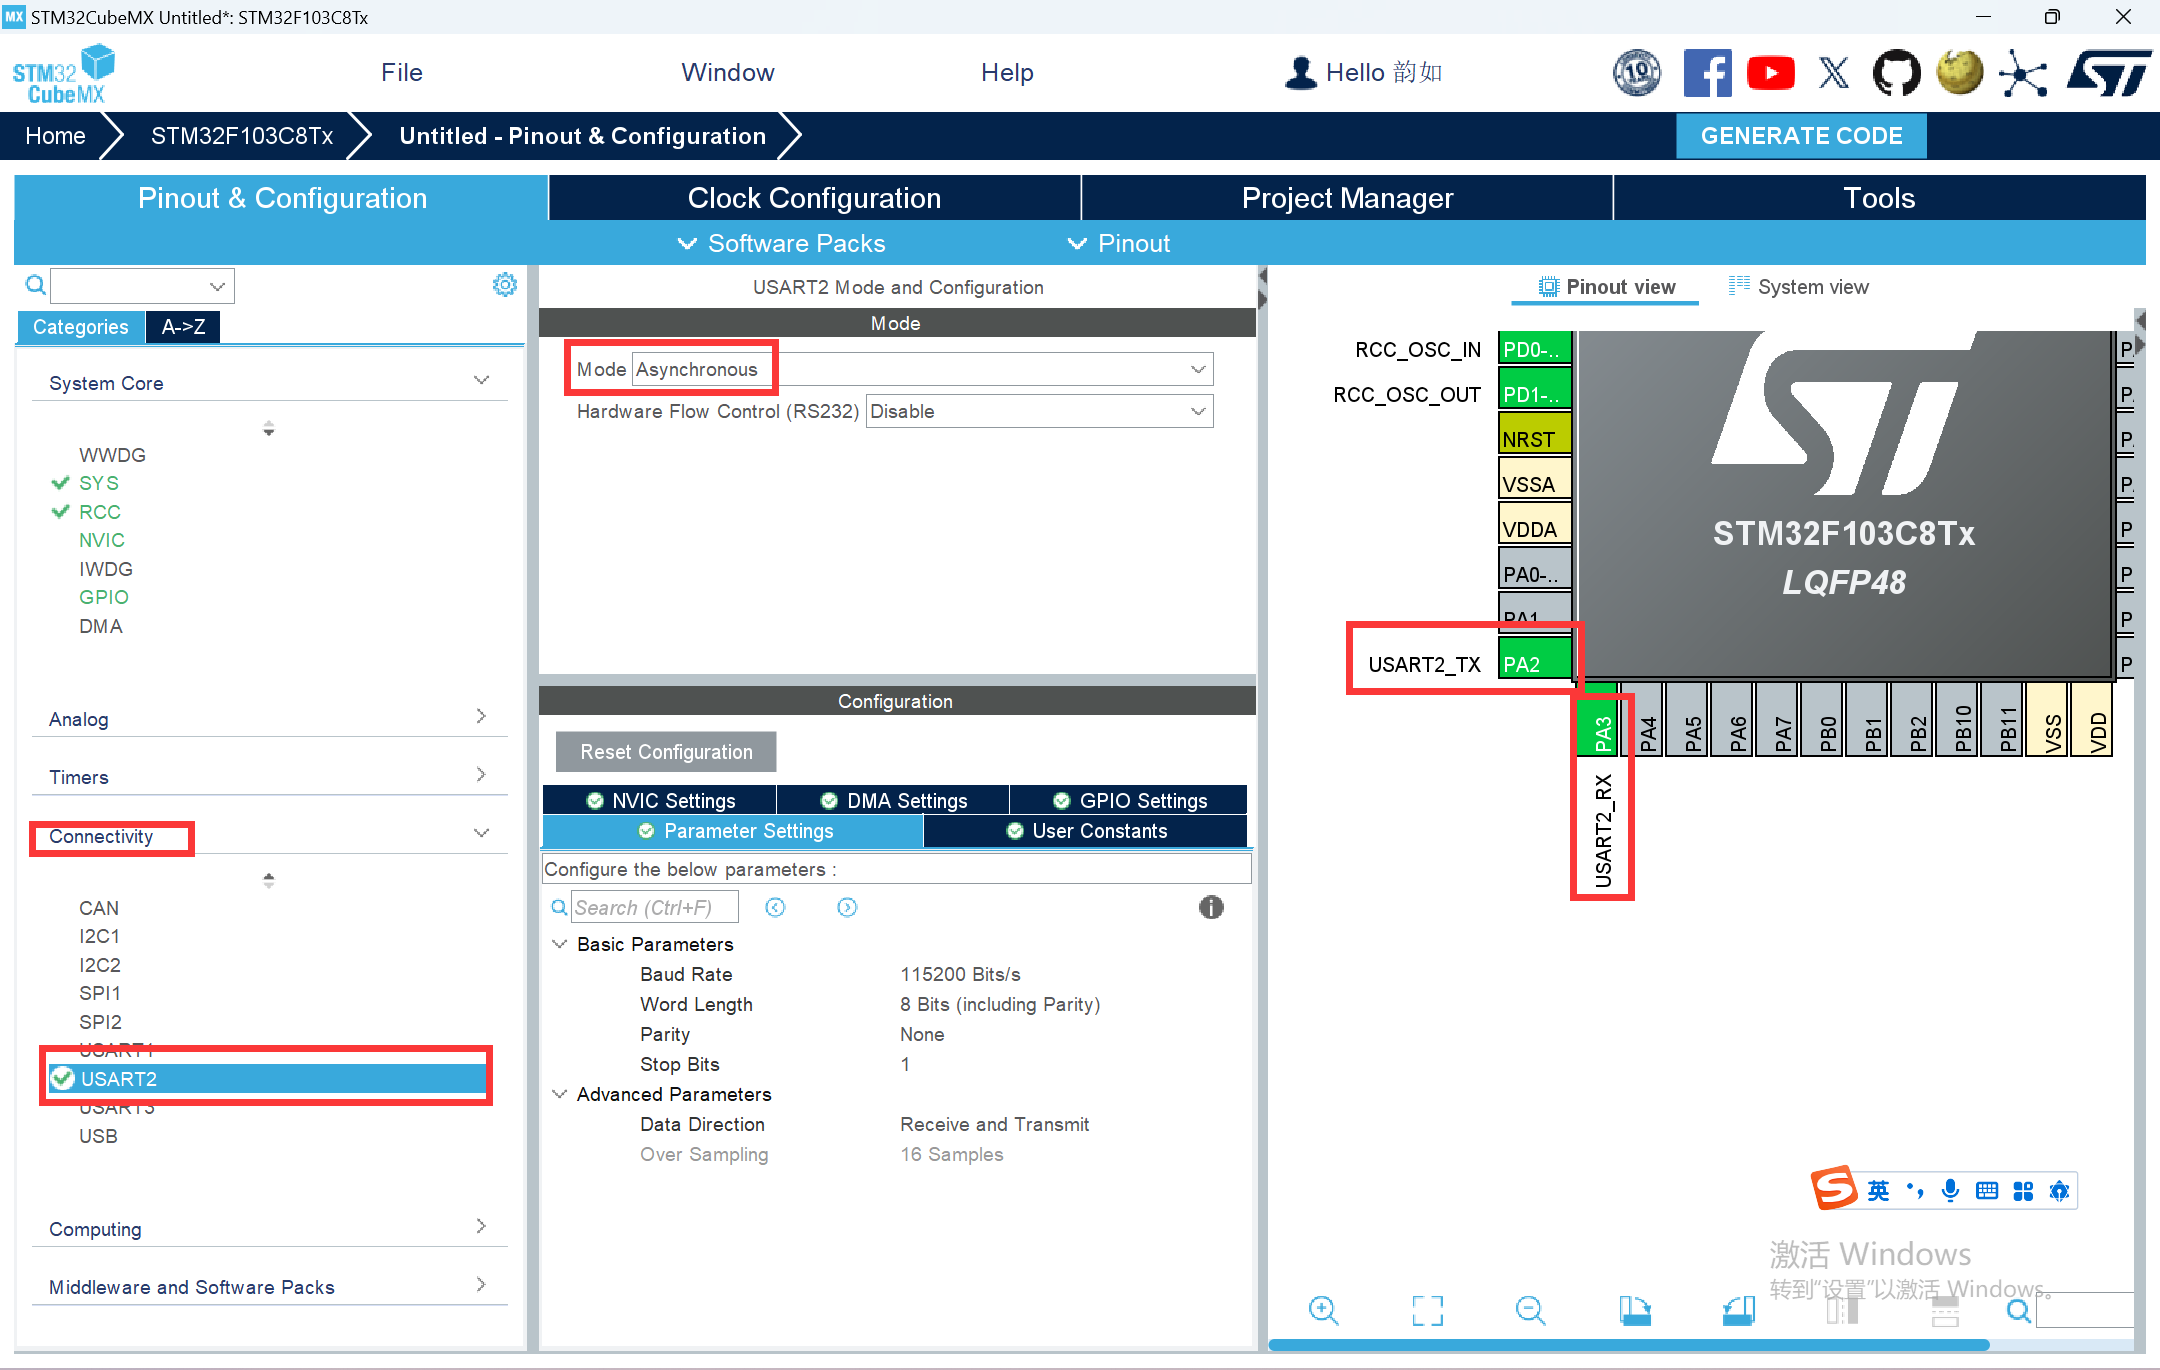Fit the chip to the pinout view
2160x1370 pixels.
click(1428, 1310)
